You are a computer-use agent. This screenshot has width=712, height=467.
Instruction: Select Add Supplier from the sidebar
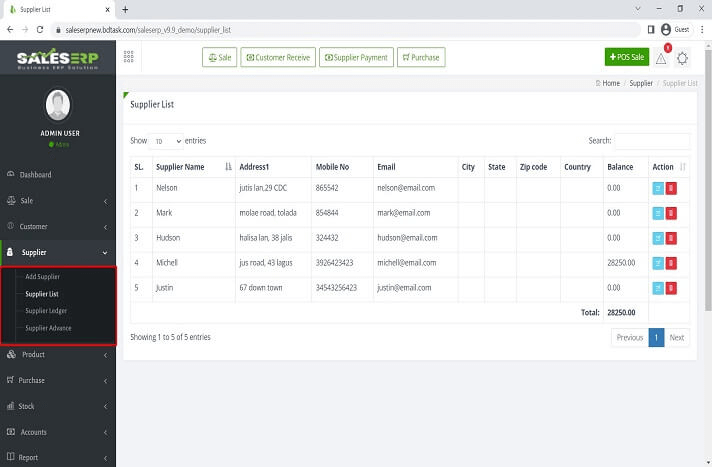point(43,276)
